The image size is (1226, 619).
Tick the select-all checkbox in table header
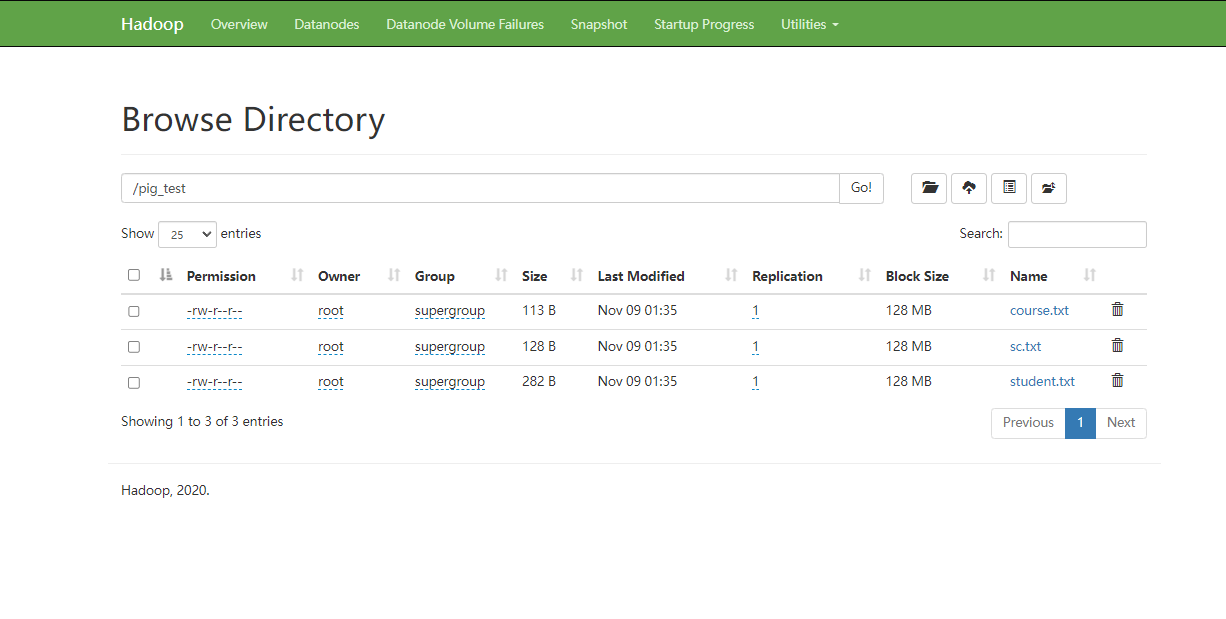click(134, 276)
